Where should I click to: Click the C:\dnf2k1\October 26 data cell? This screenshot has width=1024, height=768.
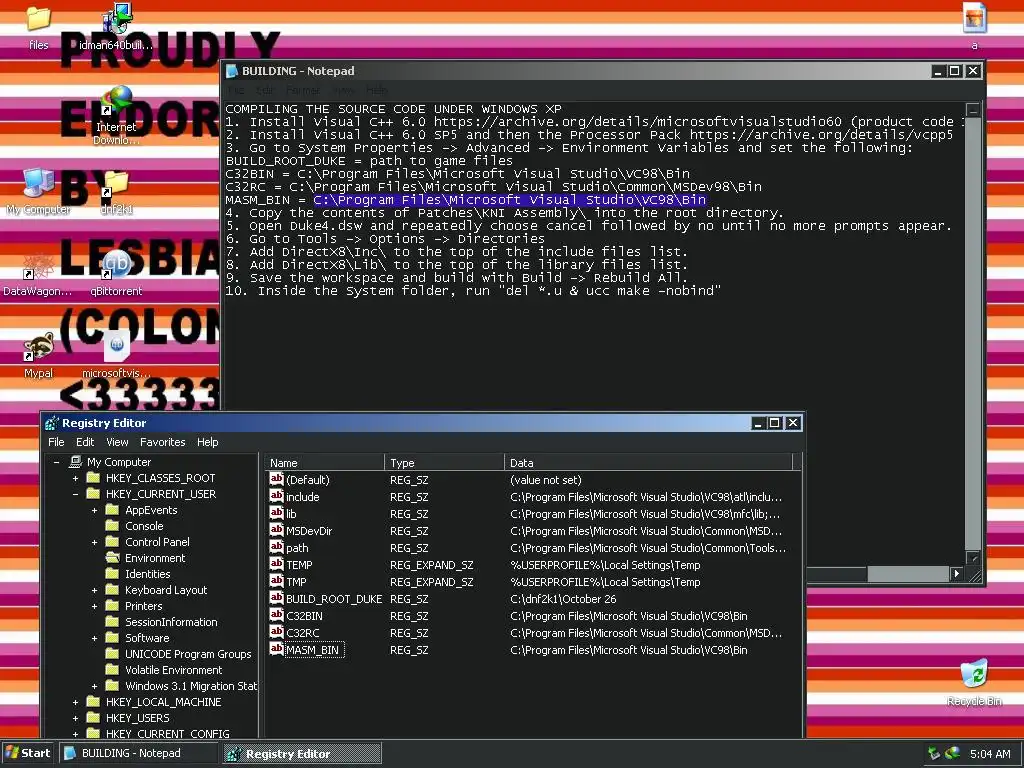pos(563,599)
